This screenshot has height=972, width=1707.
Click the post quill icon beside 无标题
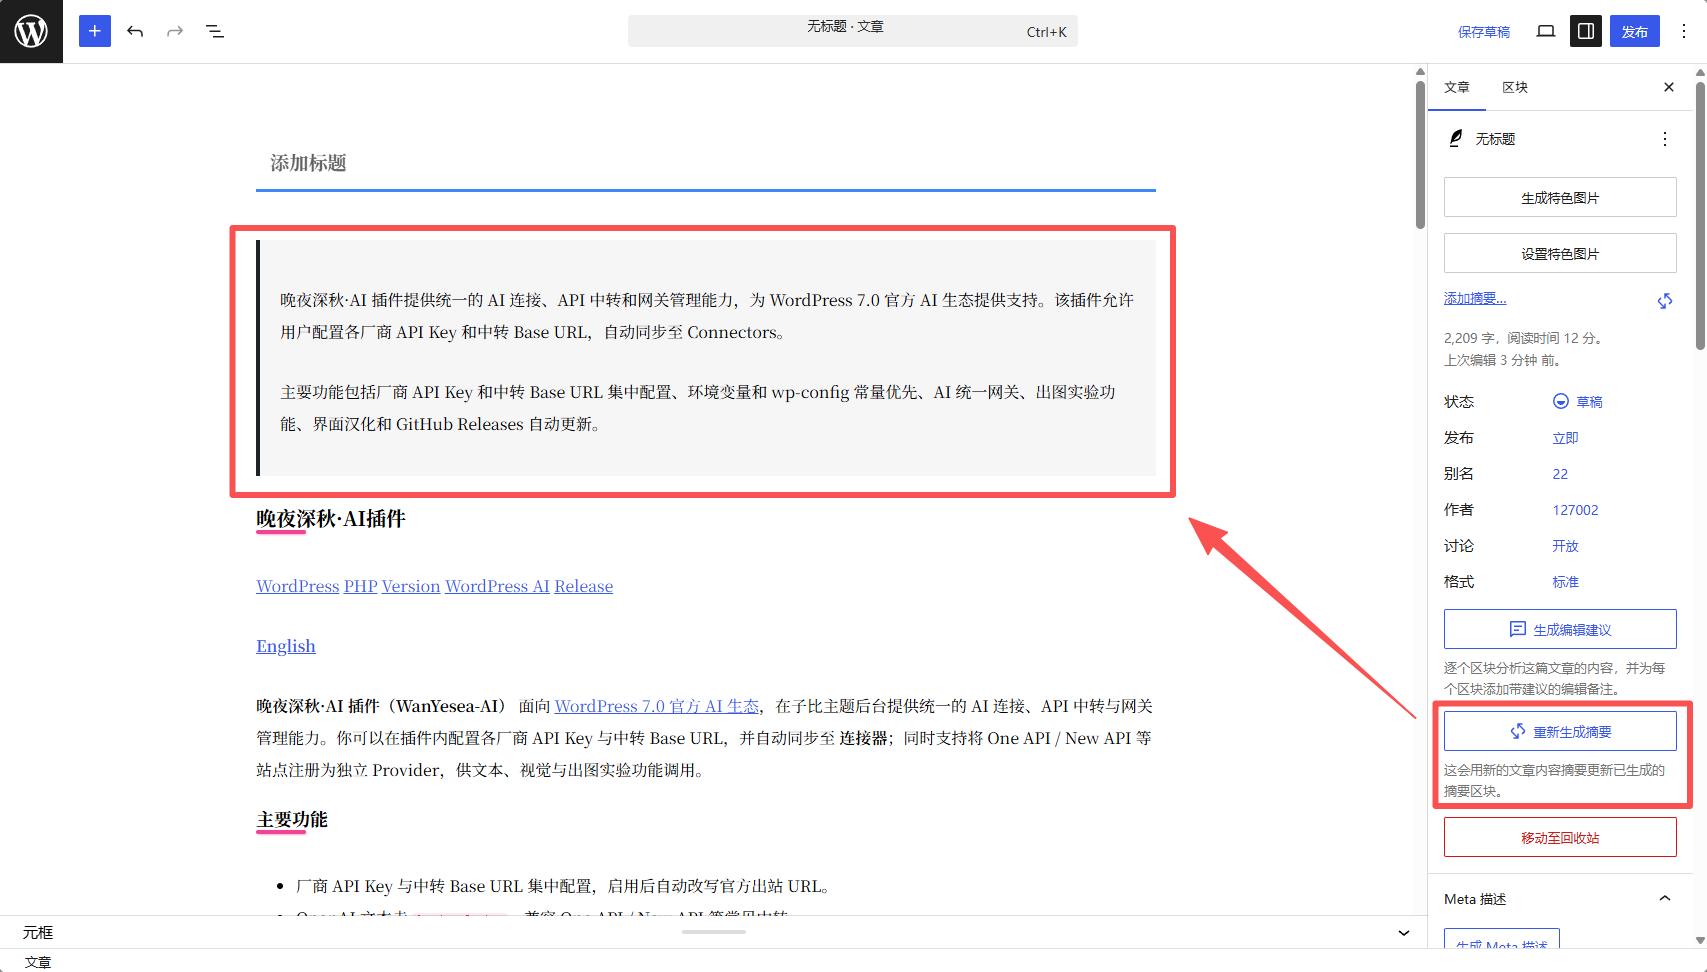(x=1456, y=138)
